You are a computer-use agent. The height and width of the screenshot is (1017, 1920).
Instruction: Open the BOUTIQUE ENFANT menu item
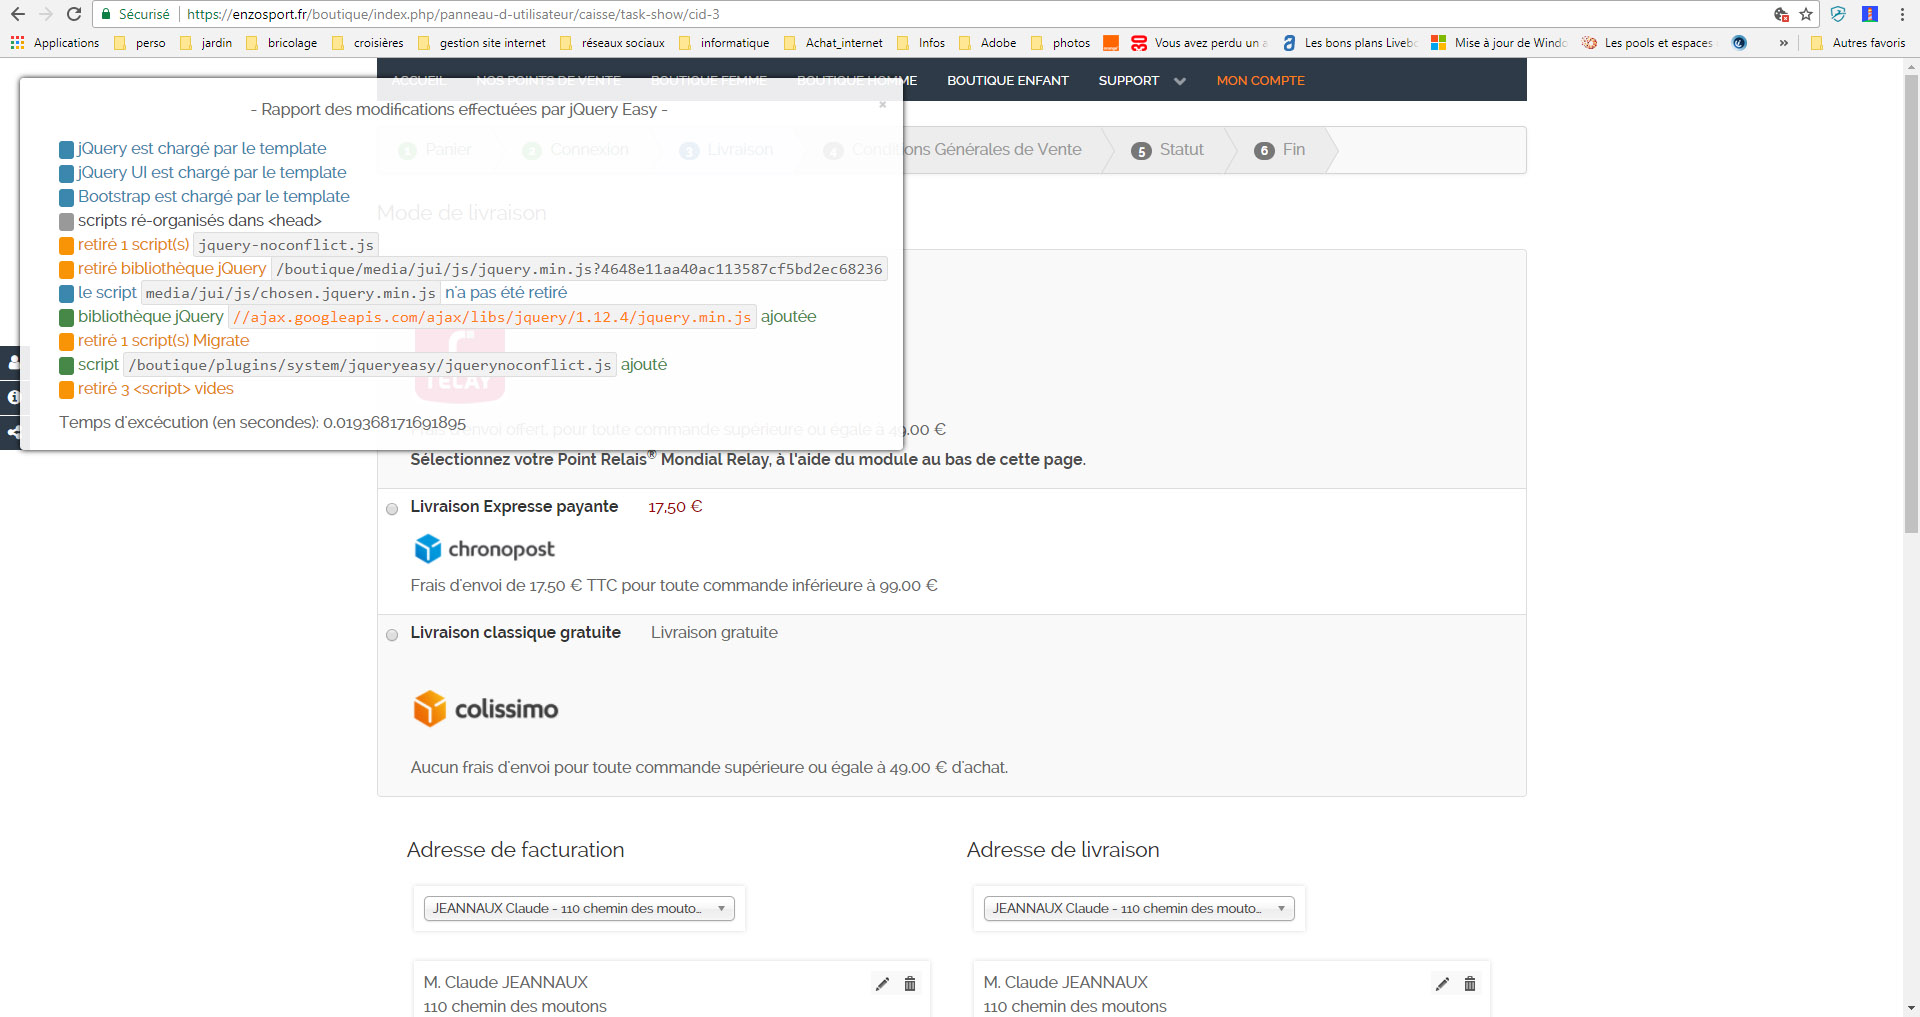coord(1007,81)
